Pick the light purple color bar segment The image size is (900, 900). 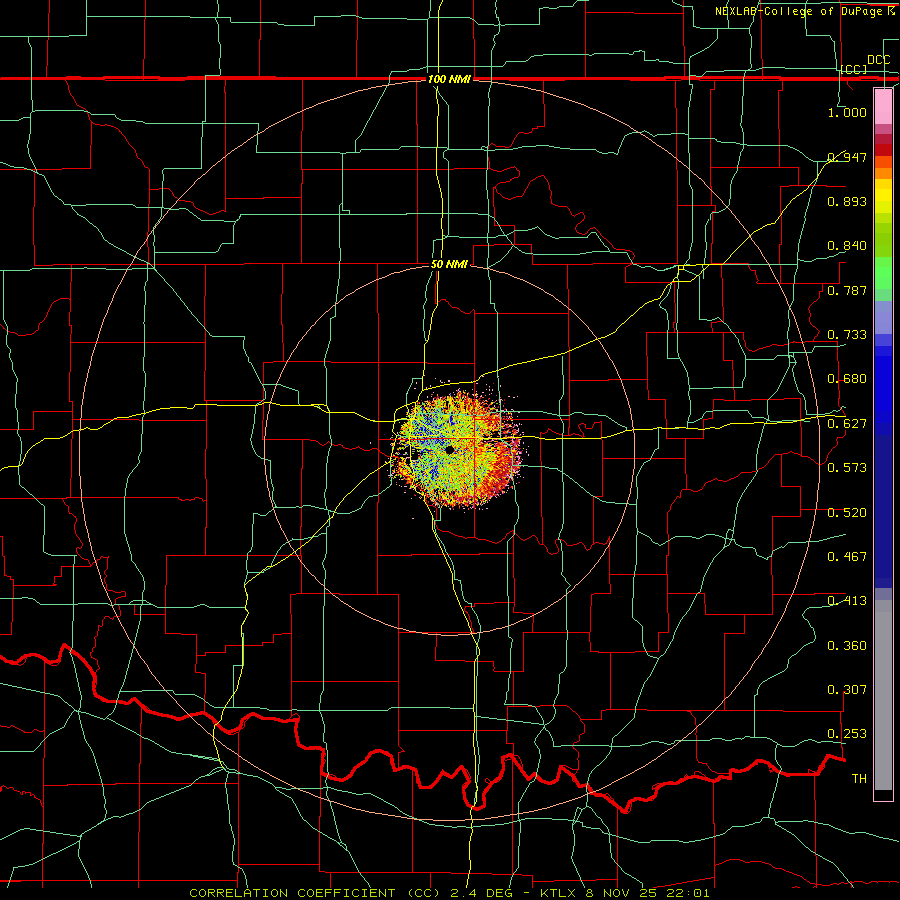[x=883, y=318]
